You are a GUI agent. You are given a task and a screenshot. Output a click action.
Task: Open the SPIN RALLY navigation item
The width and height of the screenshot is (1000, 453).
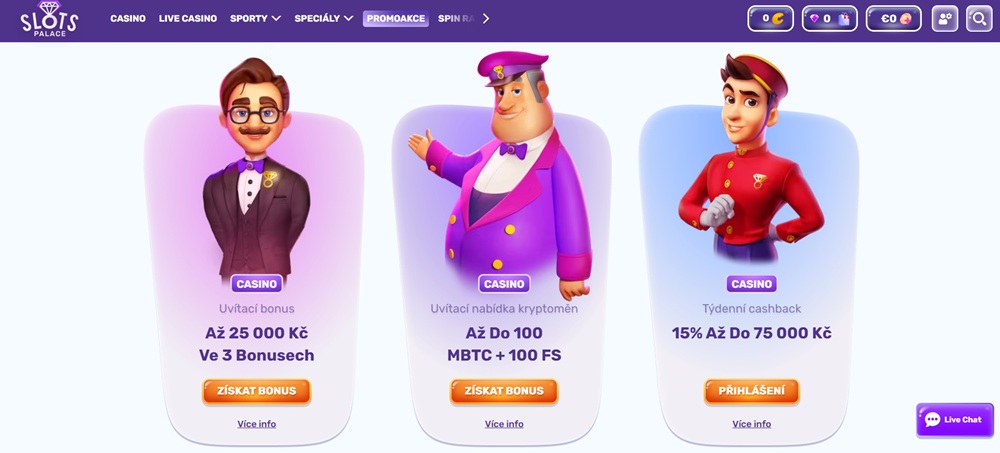[x=455, y=19]
